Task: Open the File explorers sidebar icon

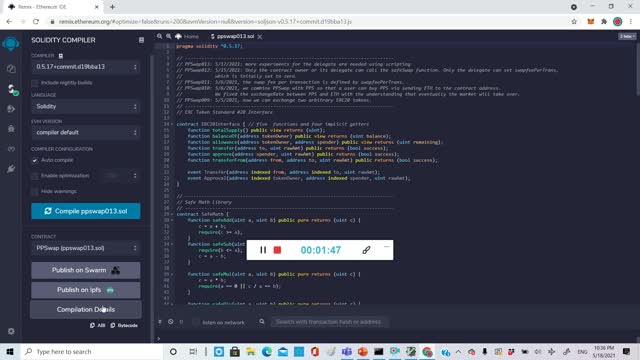Action: click(x=11, y=69)
